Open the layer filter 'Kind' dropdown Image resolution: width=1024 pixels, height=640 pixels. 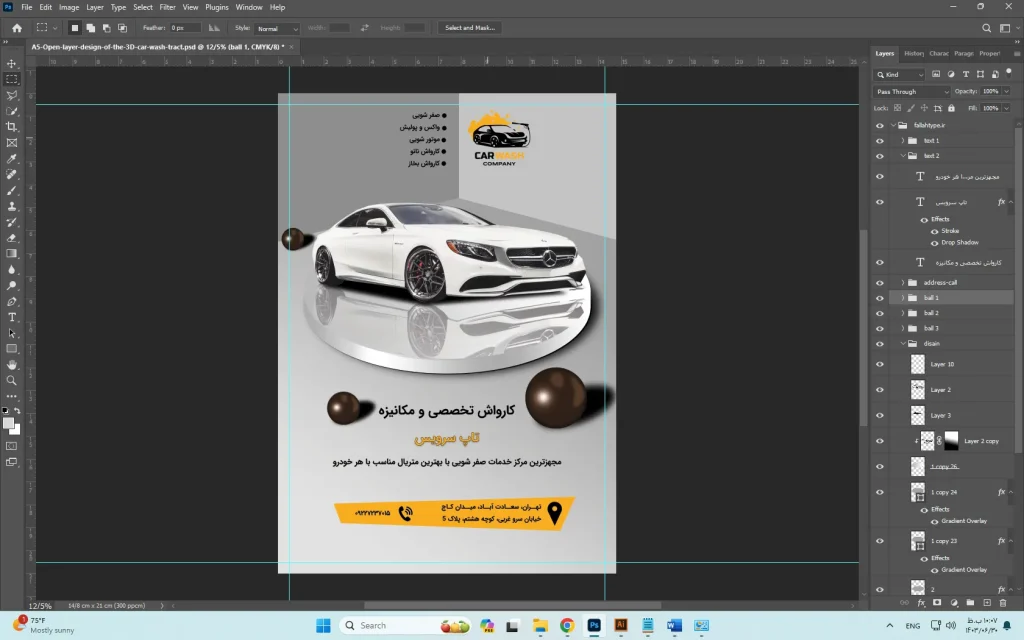[x=900, y=74]
